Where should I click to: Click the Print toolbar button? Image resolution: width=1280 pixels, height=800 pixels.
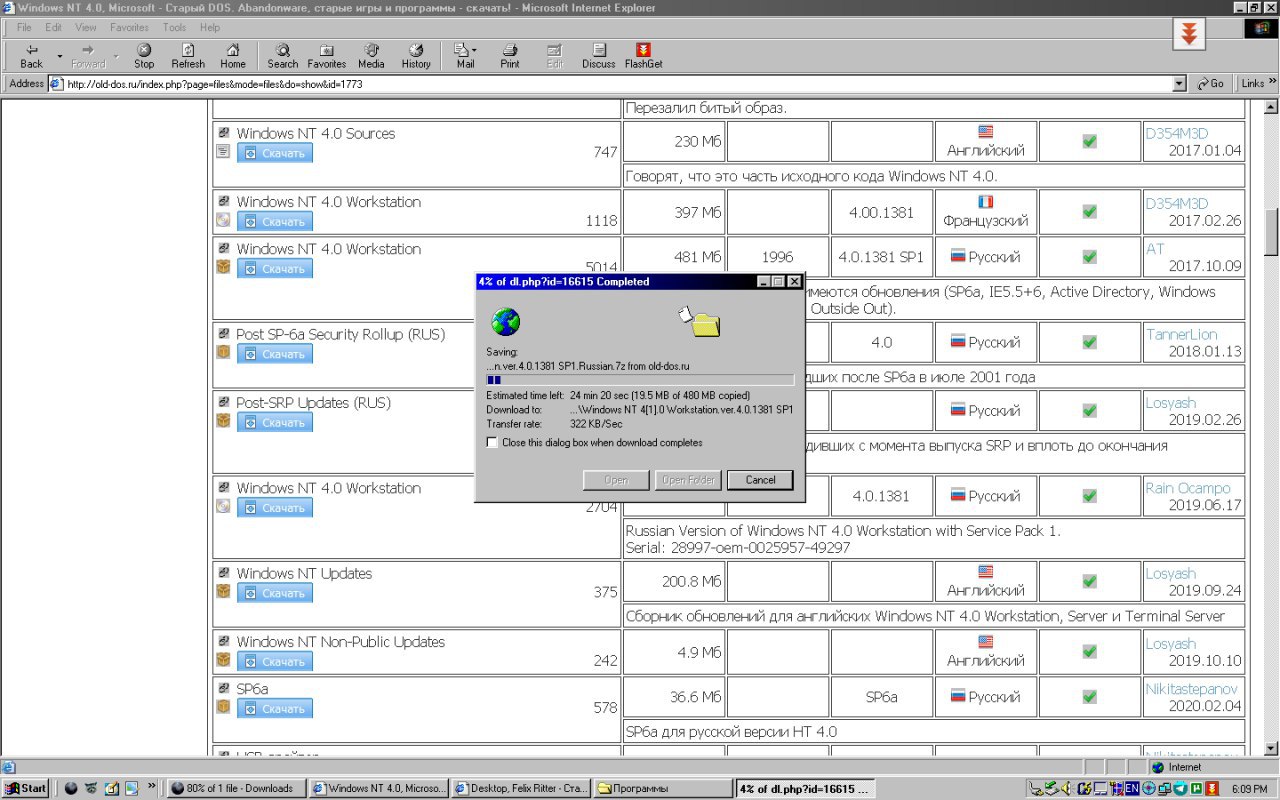coord(510,56)
